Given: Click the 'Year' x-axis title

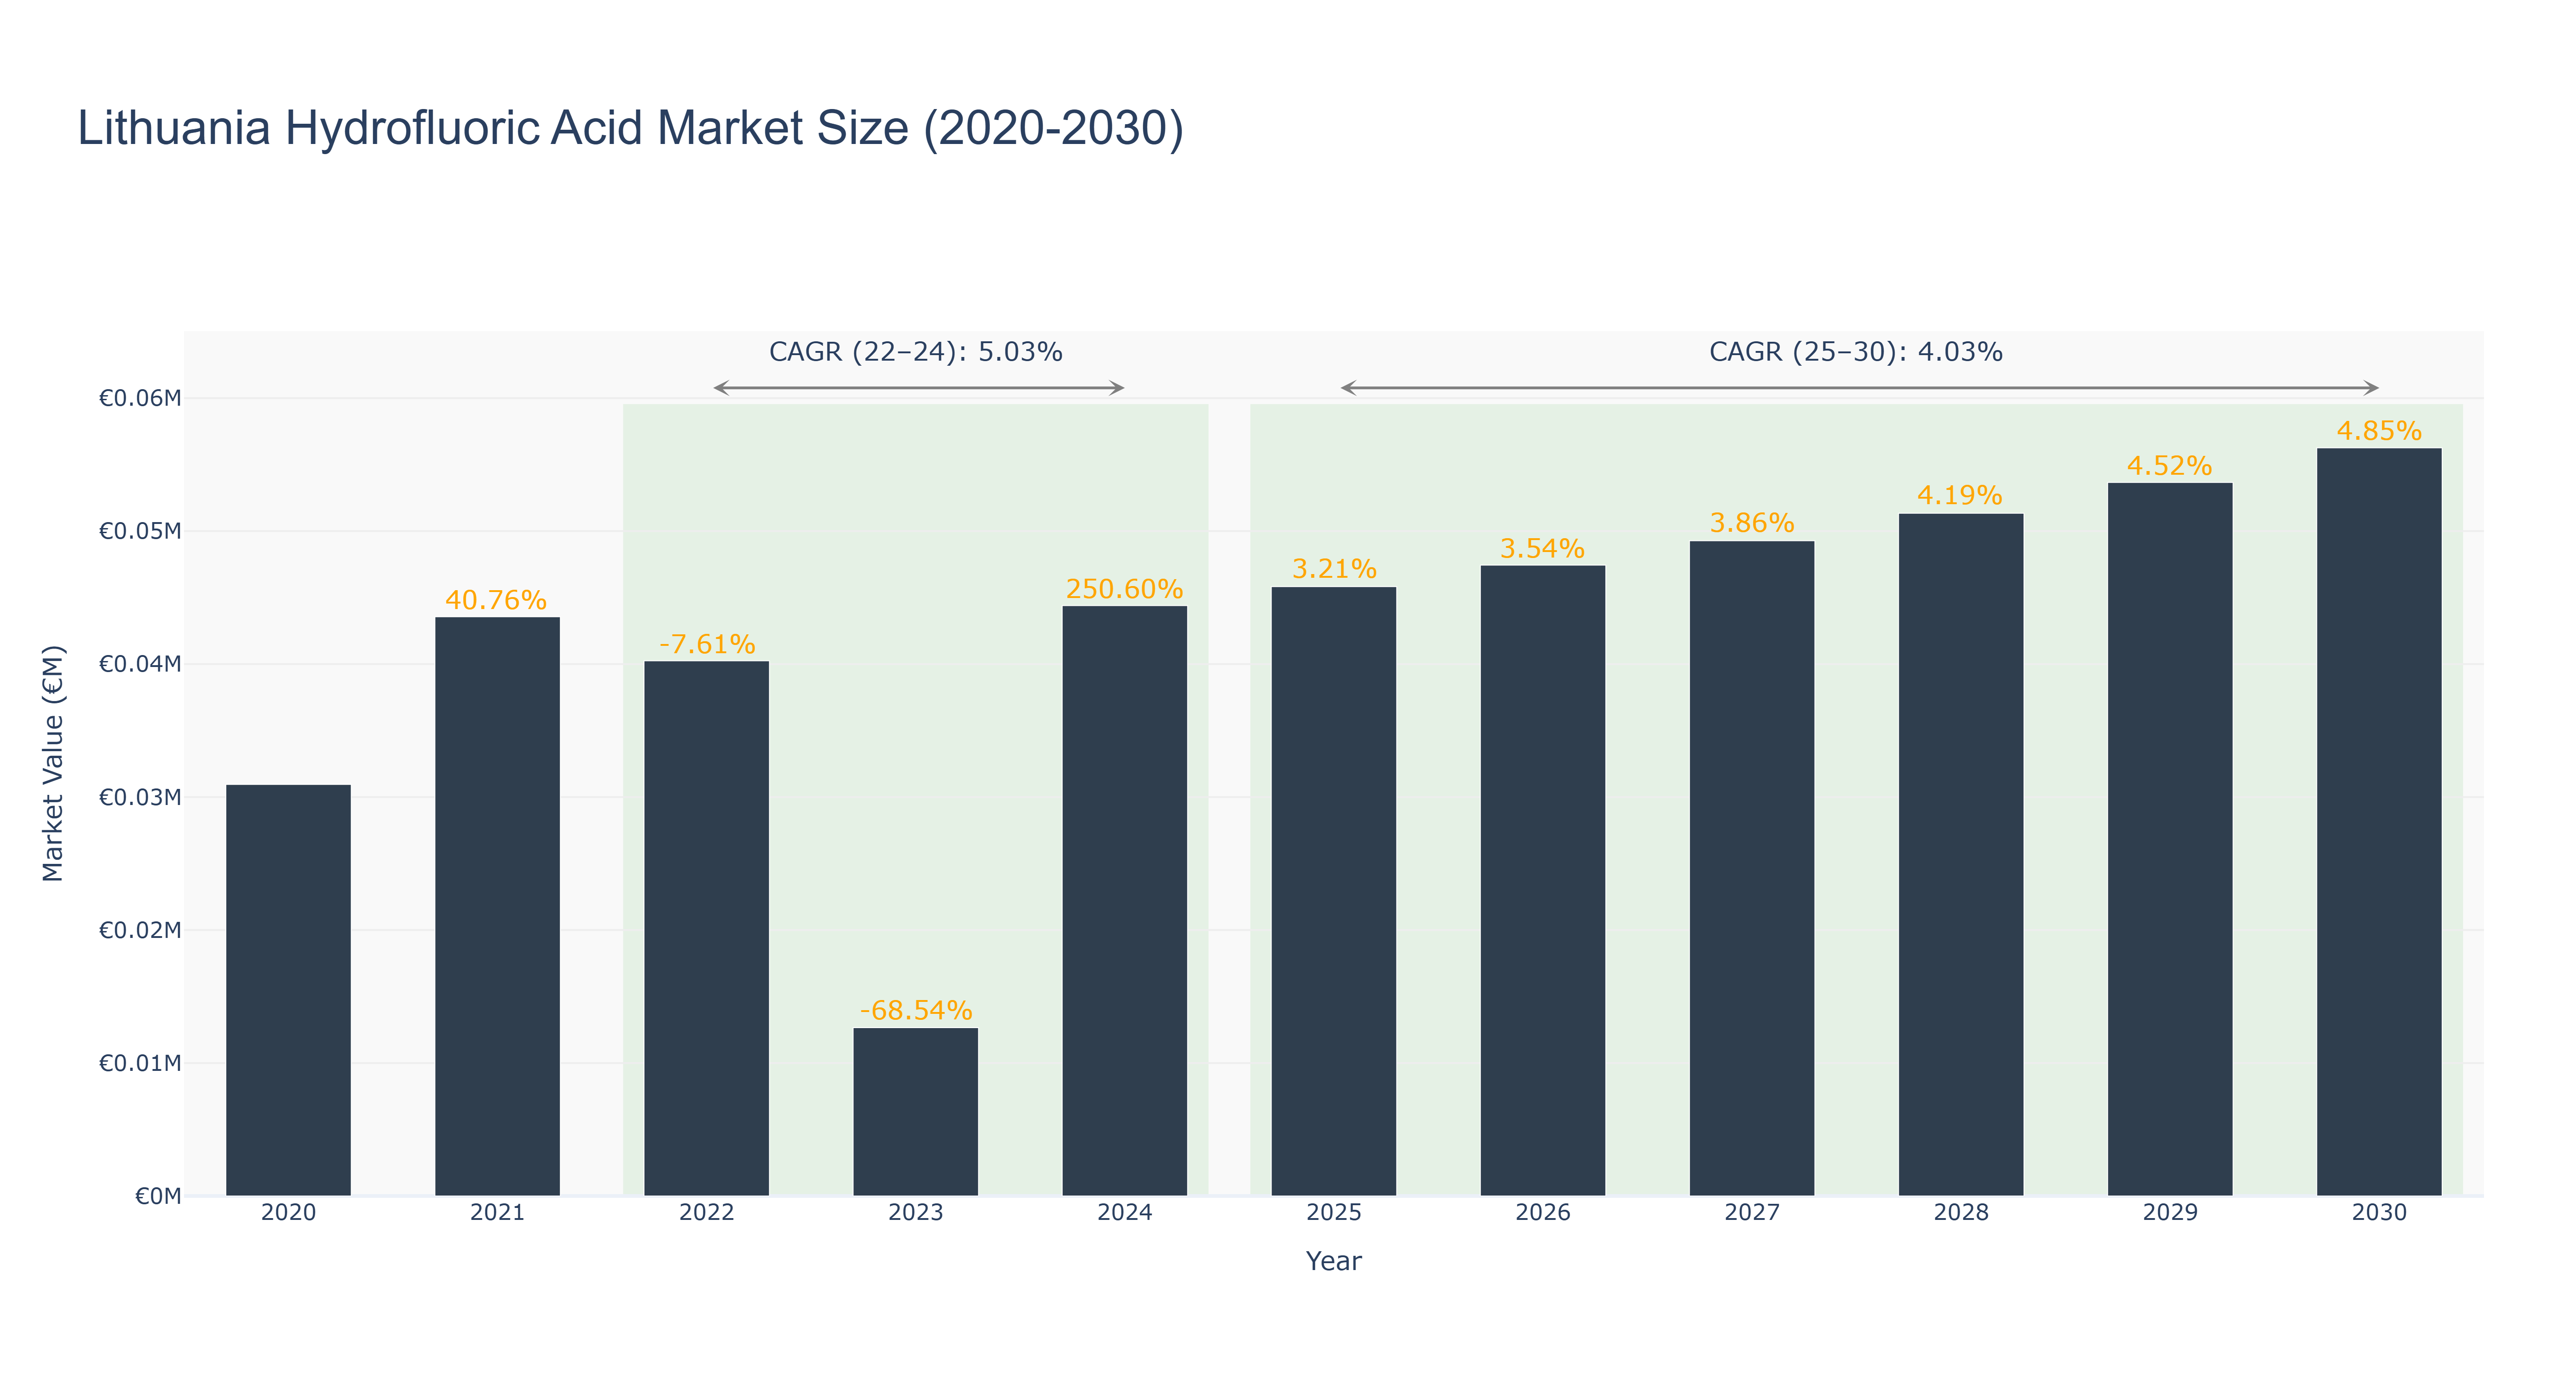Looking at the screenshot, I should pos(1333,1261).
